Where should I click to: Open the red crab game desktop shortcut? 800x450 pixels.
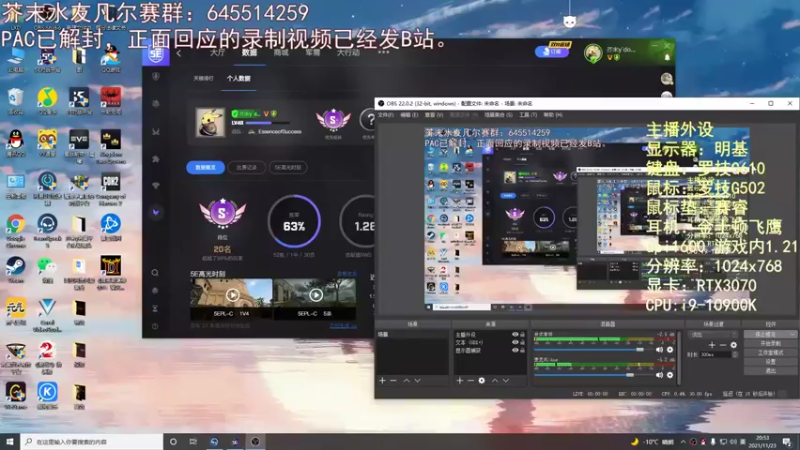point(110,98)
